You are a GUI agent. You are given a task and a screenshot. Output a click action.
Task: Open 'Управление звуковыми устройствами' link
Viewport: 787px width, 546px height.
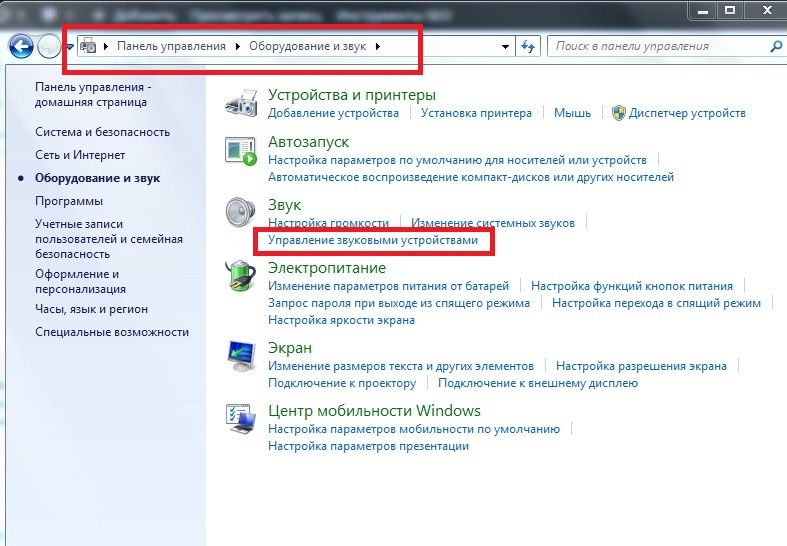coord(373,240)
